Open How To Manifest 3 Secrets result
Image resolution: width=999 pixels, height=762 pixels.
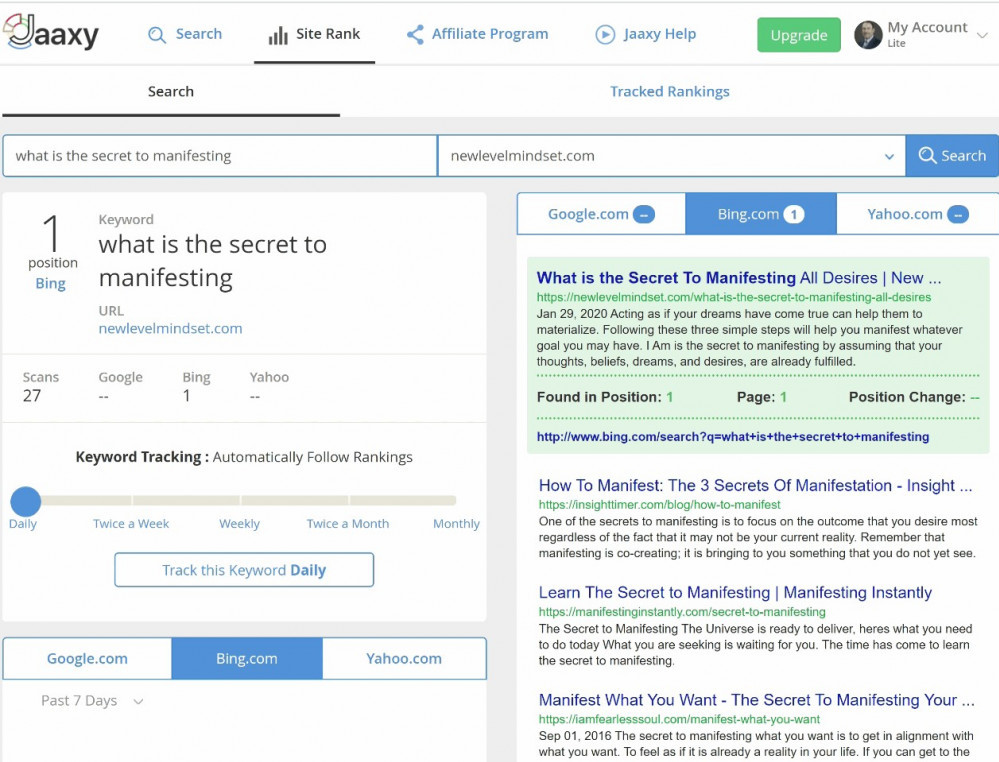pos(755,485)
